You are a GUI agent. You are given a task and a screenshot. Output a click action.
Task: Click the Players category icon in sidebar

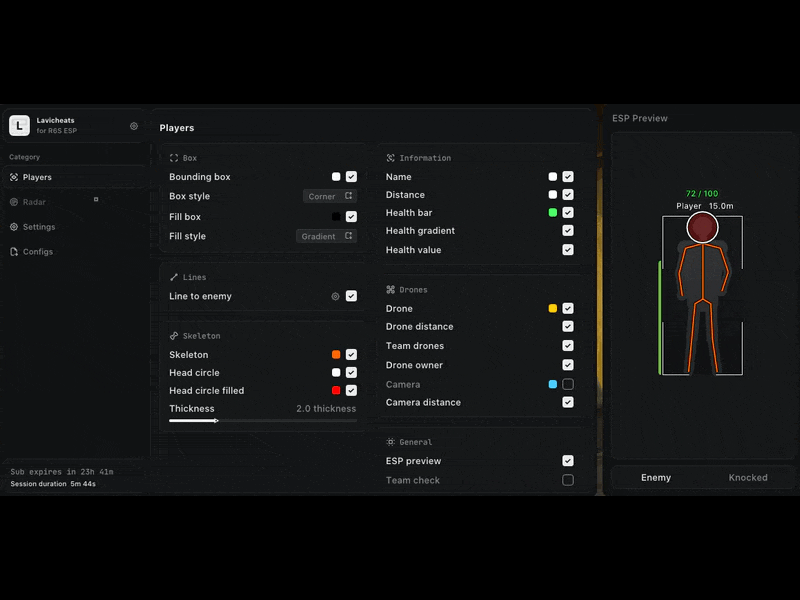pyautogui.click(x=14, y=177)
